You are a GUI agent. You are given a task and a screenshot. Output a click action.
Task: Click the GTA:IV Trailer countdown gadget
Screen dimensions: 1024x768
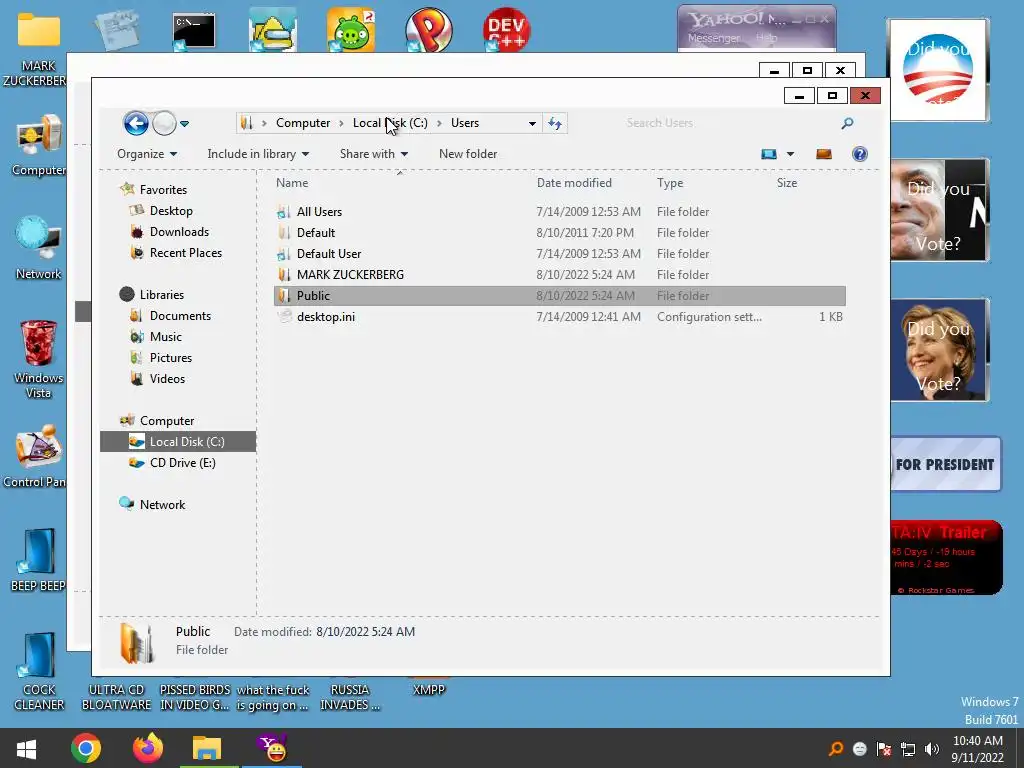pos(946,557)
